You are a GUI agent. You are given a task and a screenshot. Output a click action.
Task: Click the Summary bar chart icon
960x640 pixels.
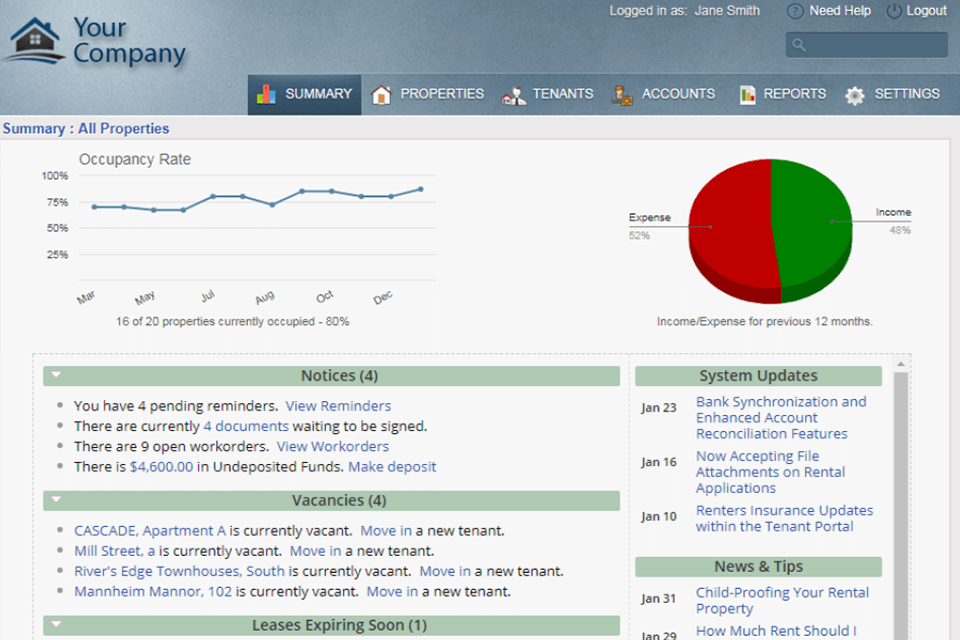coord(266,95)
